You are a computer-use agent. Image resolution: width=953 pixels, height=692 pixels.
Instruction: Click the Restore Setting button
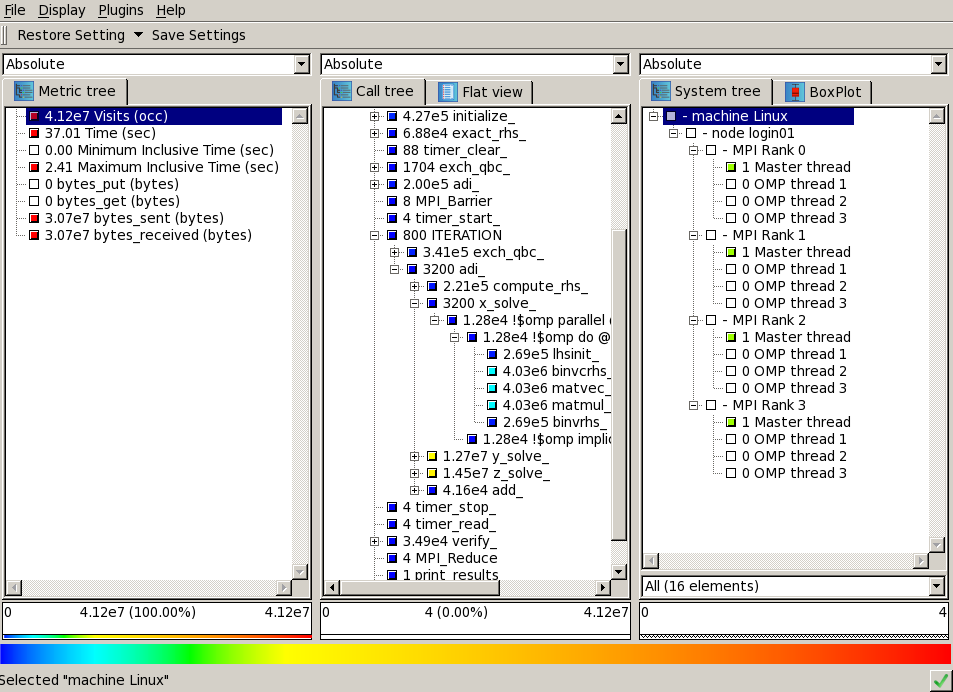(71, 35)
